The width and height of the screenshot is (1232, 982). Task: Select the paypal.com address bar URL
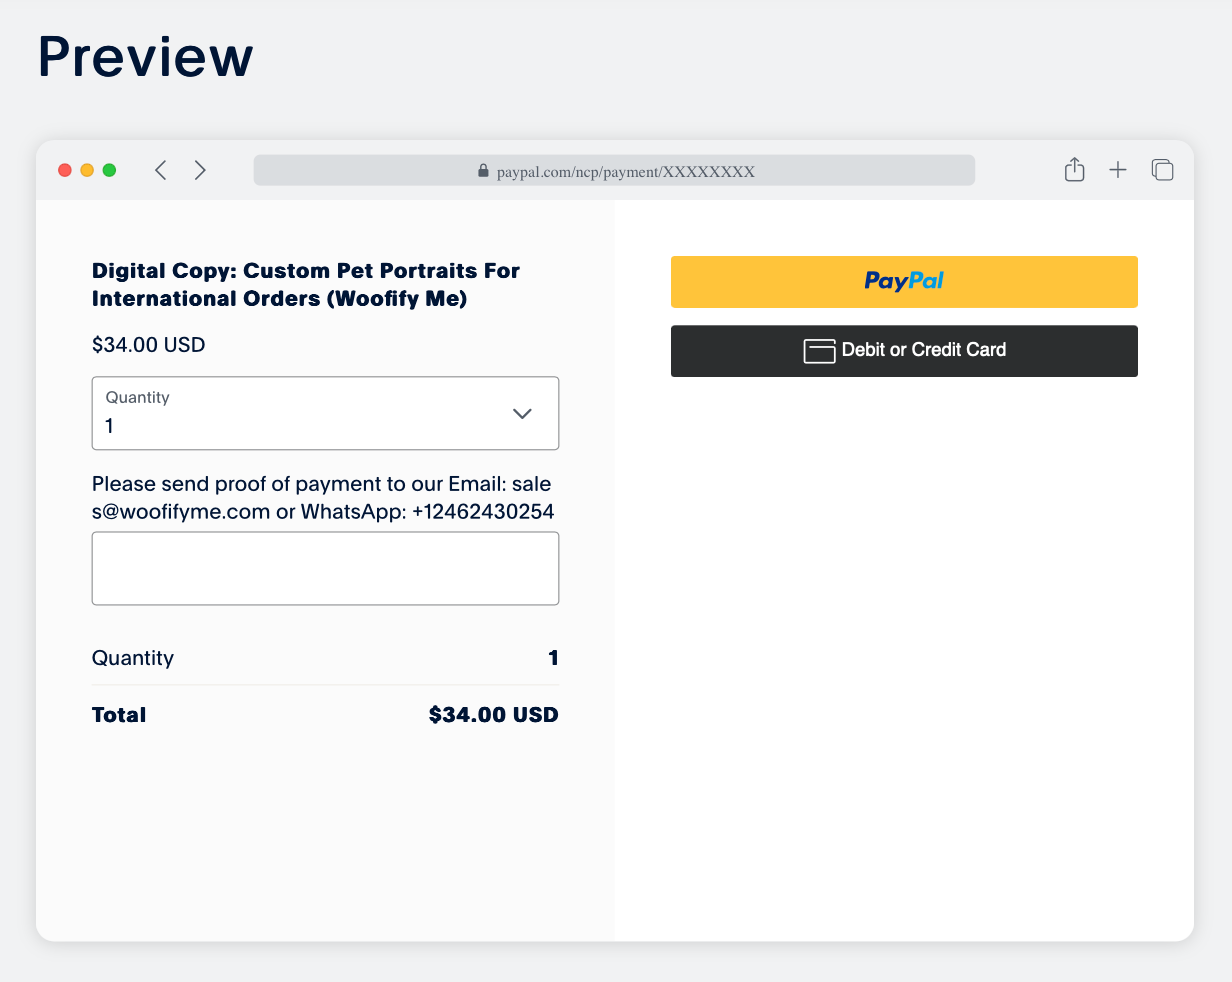[625, 171]
